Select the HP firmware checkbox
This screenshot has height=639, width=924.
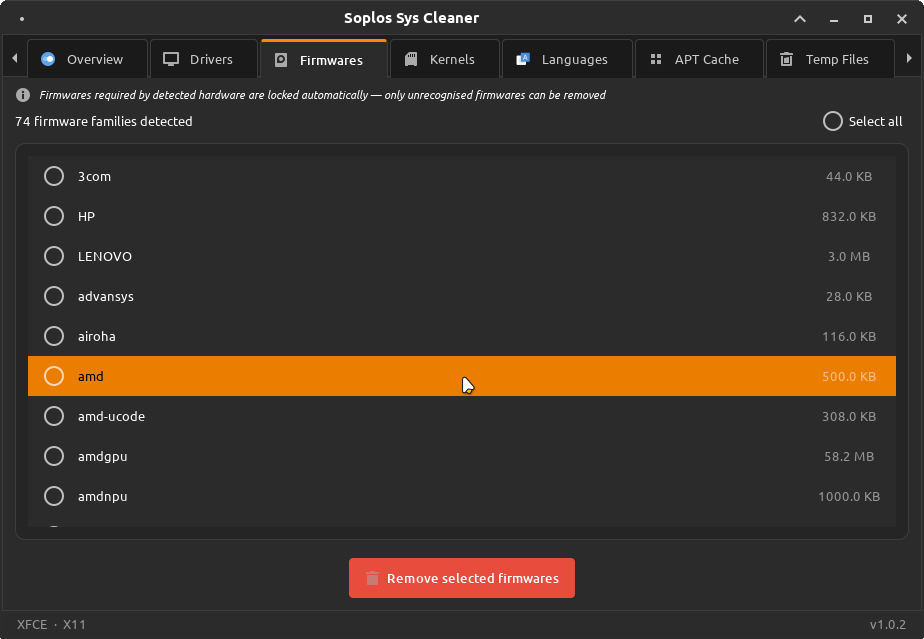pos(54,216)
